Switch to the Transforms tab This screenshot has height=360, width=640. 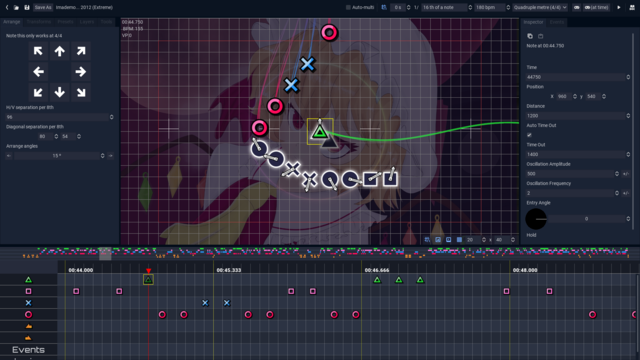(39, 22)
